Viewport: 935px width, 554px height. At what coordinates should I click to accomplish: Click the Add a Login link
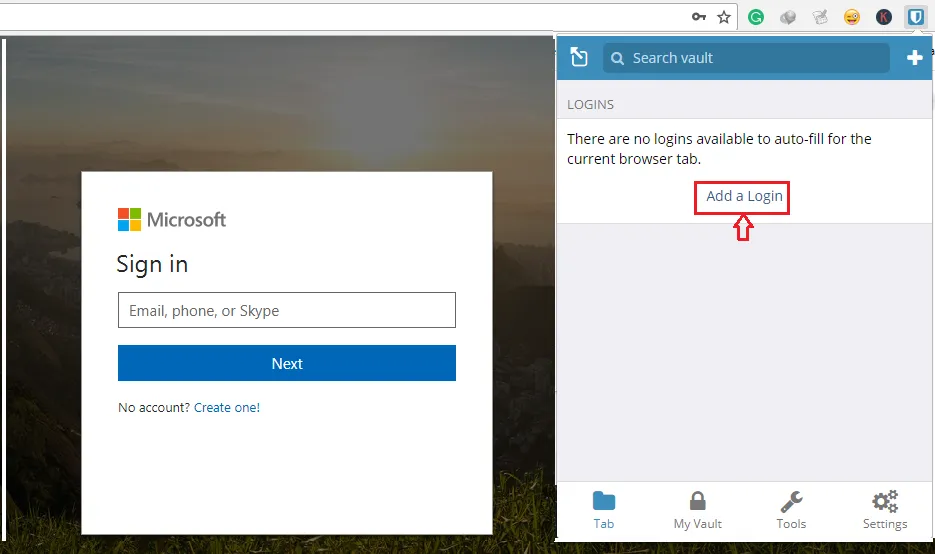pos(744,196)
